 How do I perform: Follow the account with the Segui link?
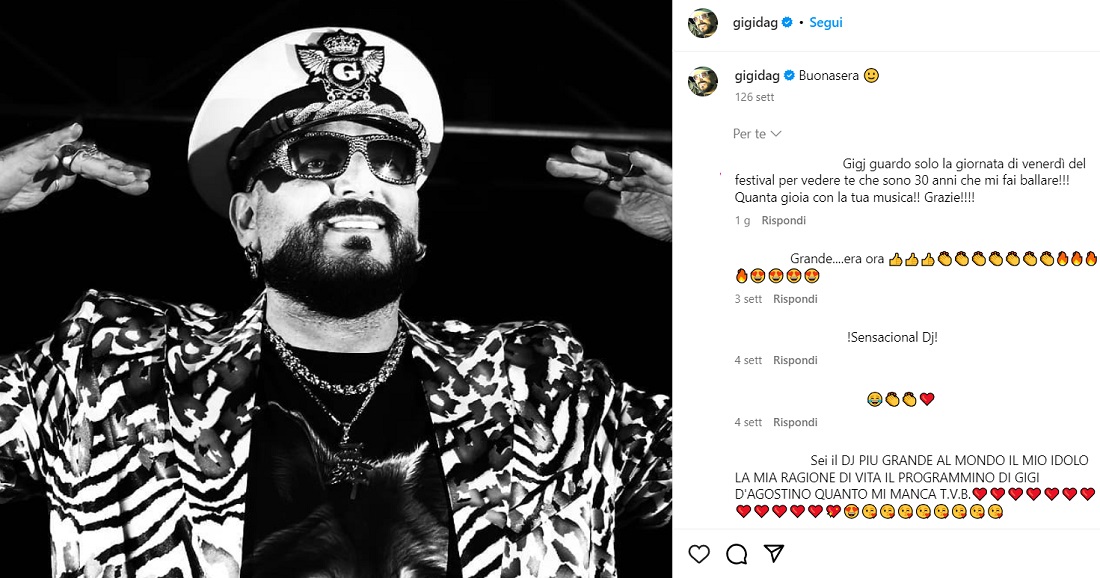[x=826, y=22]
